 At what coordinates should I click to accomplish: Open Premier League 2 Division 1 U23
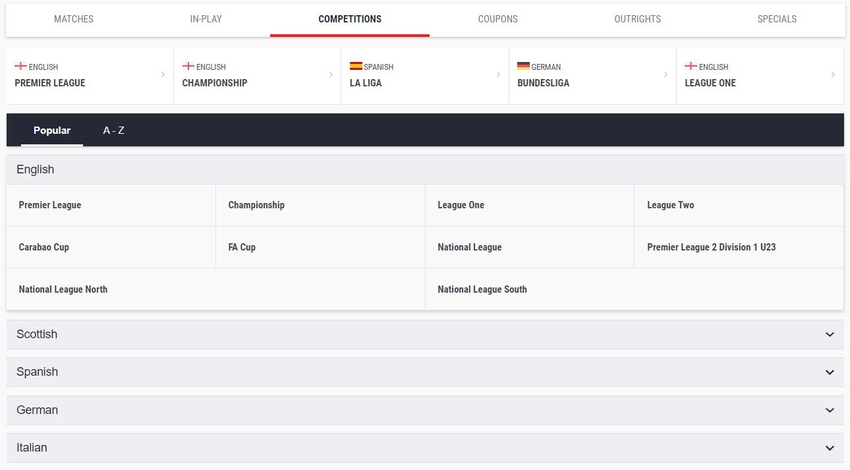739,247
